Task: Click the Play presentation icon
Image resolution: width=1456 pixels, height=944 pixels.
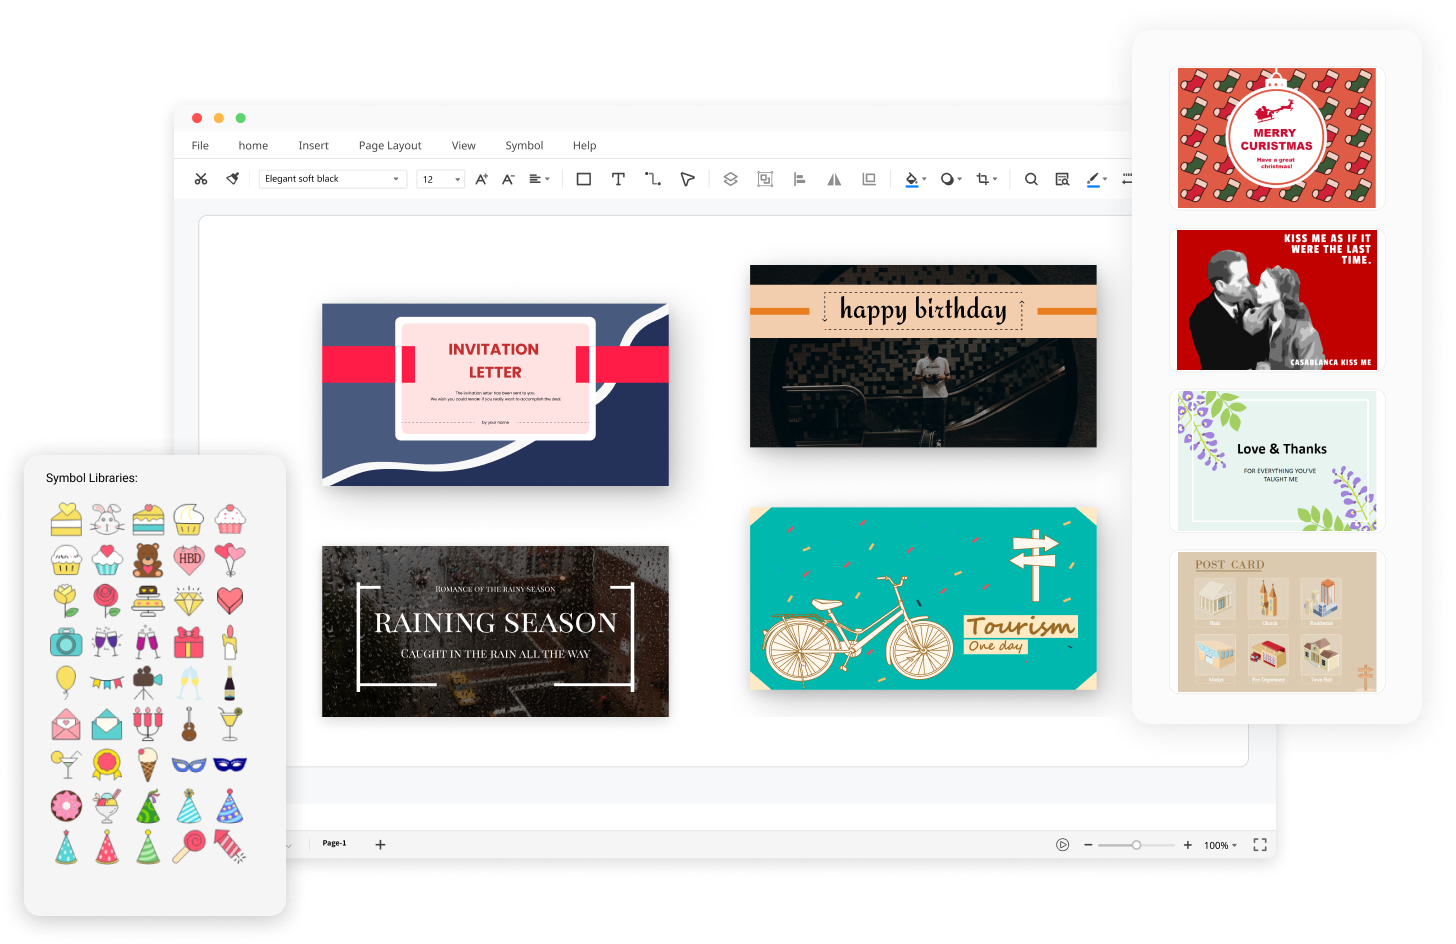Action: [1063, 845]
